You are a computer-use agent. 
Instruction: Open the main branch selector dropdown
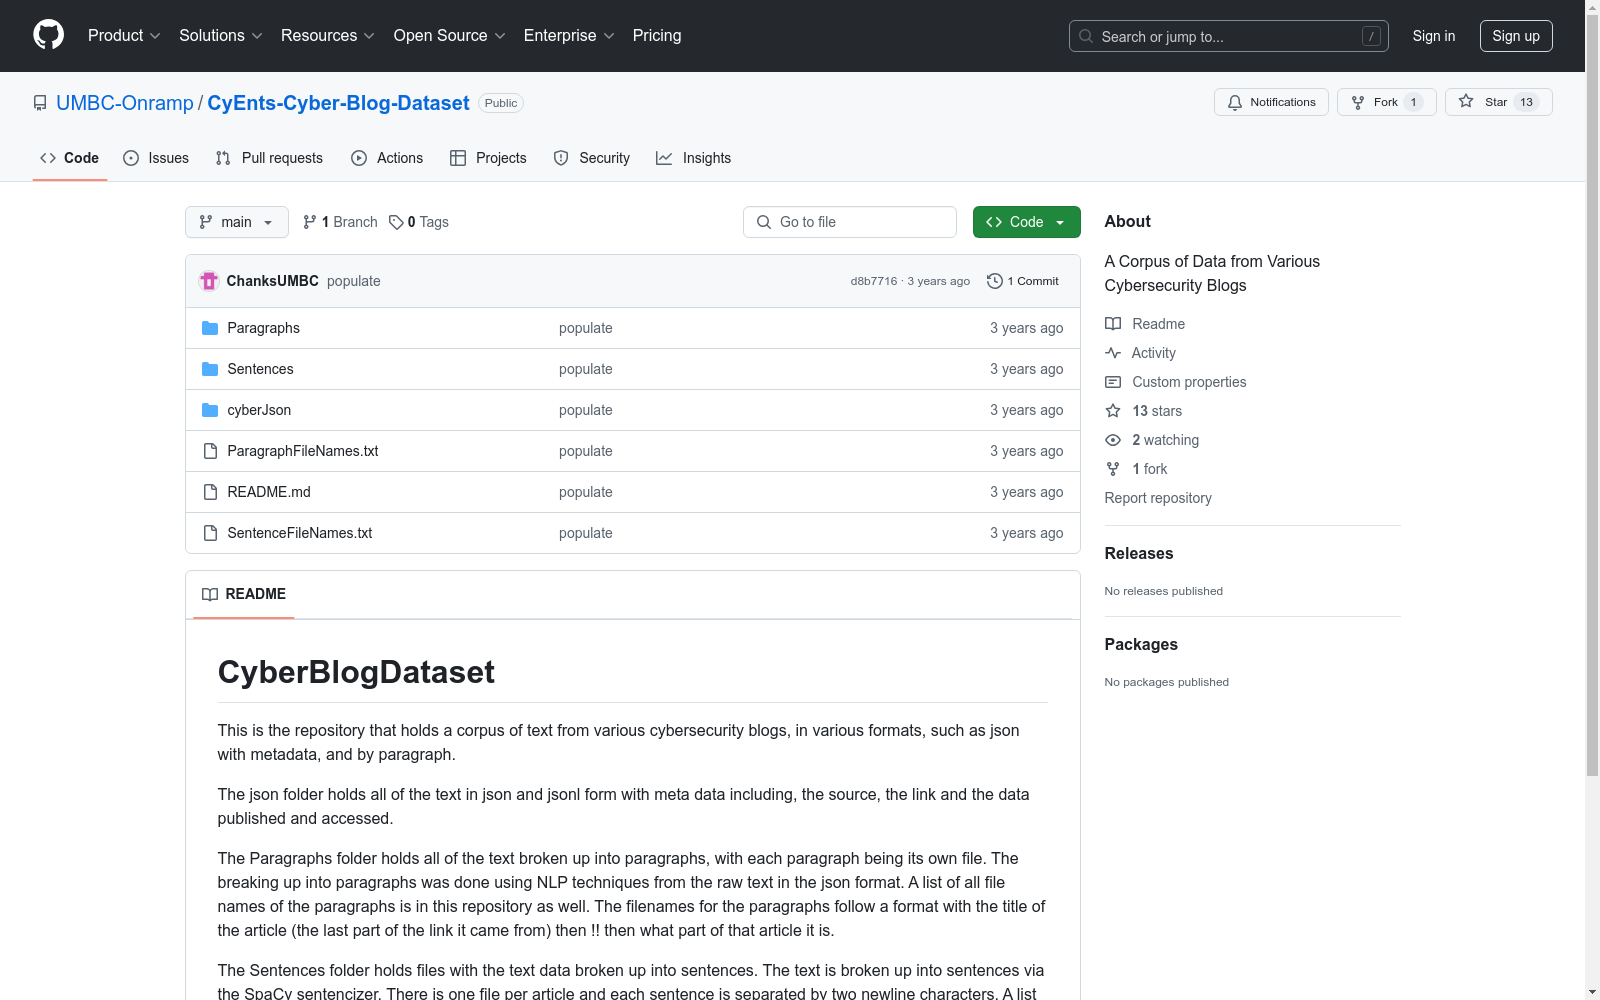tap(237, 222)
